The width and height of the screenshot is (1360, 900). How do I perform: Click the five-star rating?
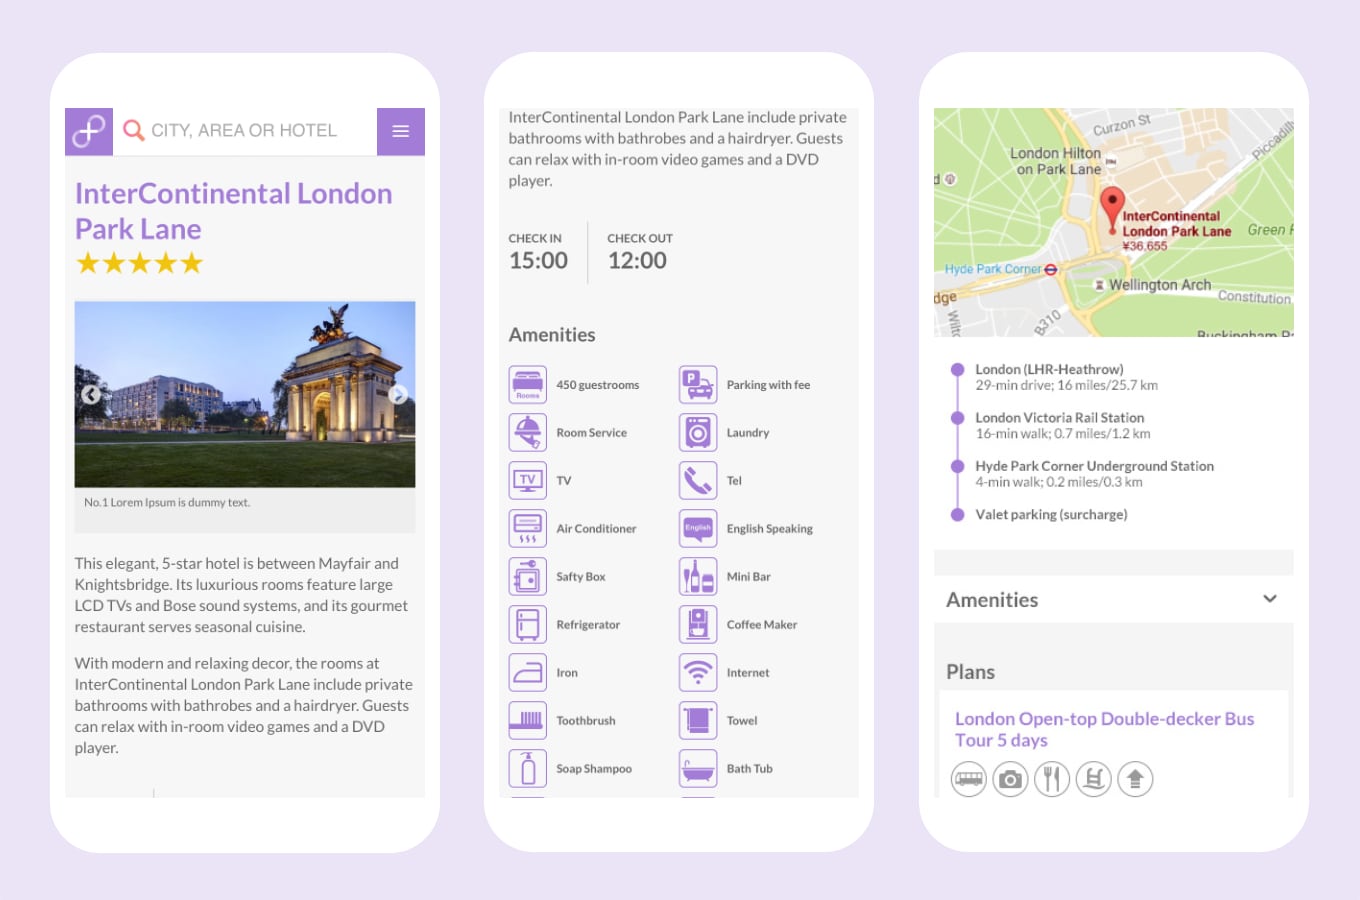(140, 263)
